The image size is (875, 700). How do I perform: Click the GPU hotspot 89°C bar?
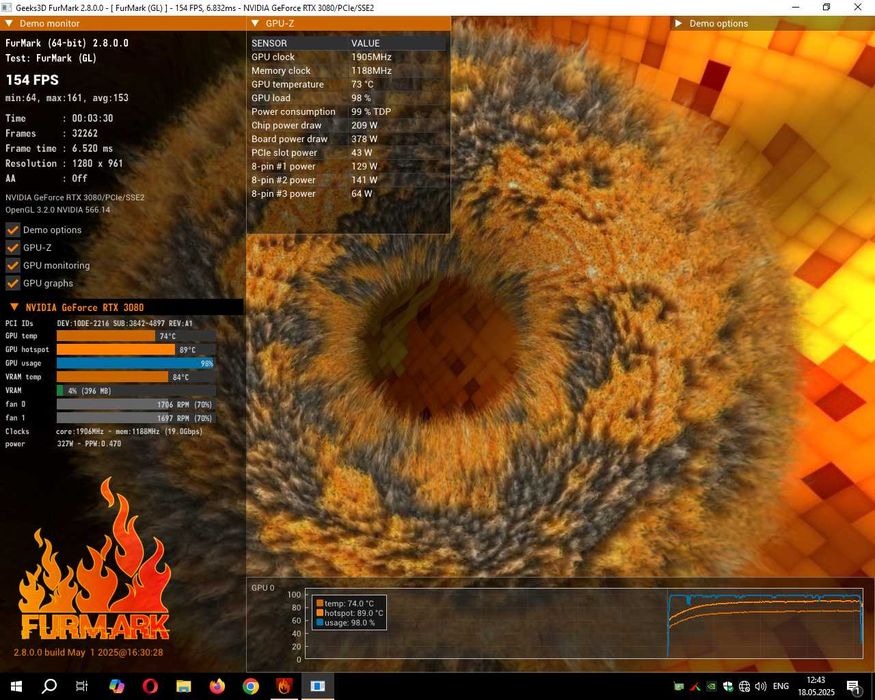[x=136, y=349]
